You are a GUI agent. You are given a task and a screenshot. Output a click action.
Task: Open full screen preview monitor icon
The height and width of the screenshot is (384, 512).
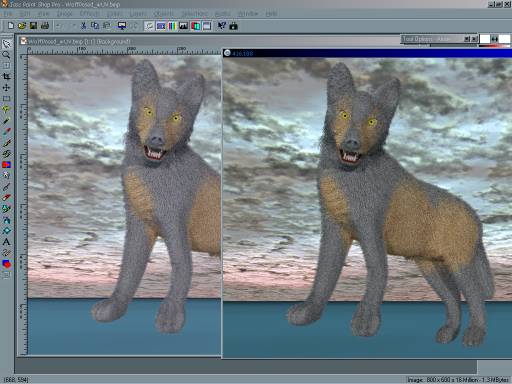pyautogui.click(x=122, y=26)
